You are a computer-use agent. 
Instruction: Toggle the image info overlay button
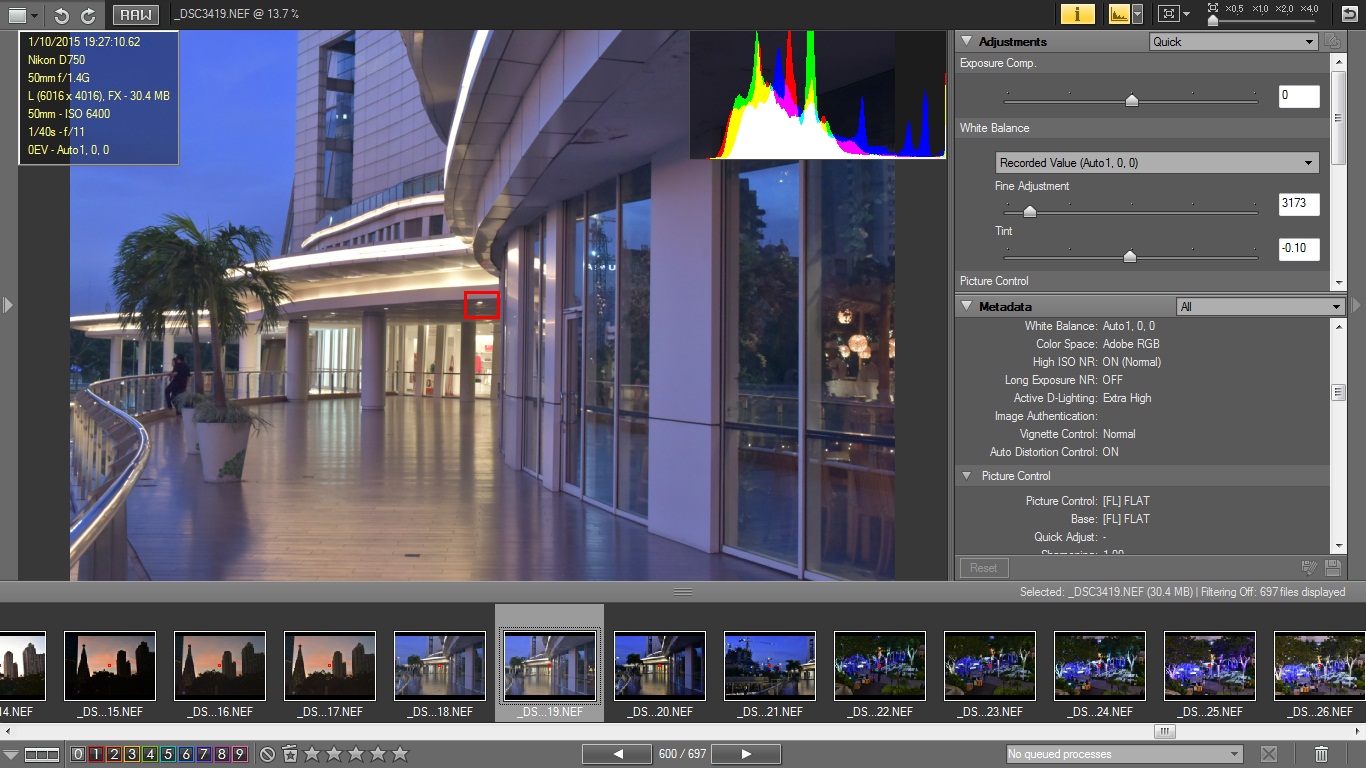(1077, 14)
